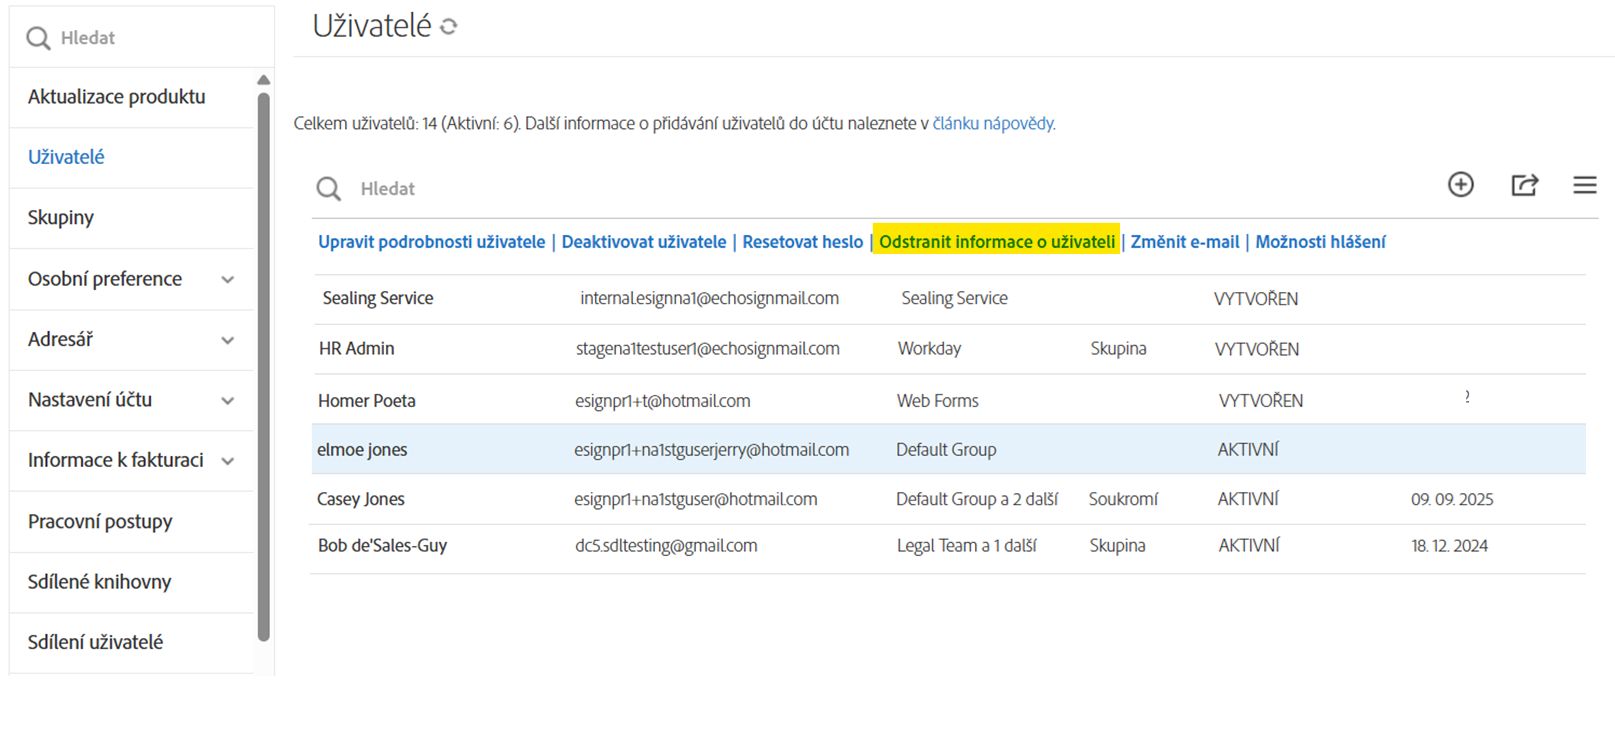Click the sidebar vertical scrollbar
The image size is (1615, 732).
[x=264, y=360]
